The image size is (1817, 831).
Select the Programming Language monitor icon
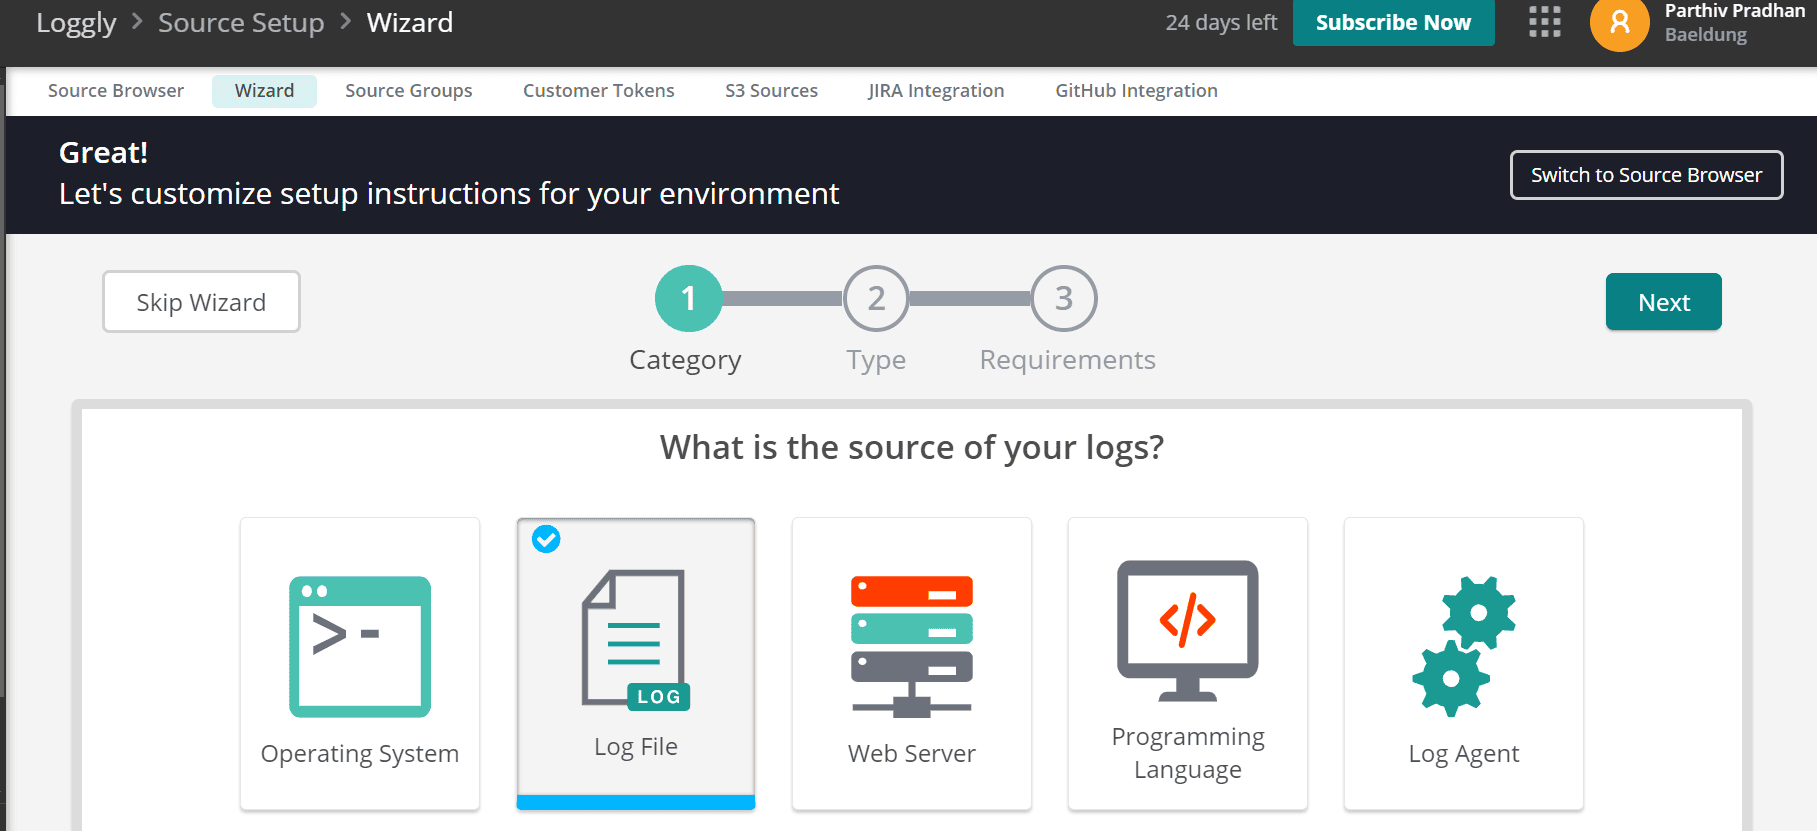[x=1187, y=631]
